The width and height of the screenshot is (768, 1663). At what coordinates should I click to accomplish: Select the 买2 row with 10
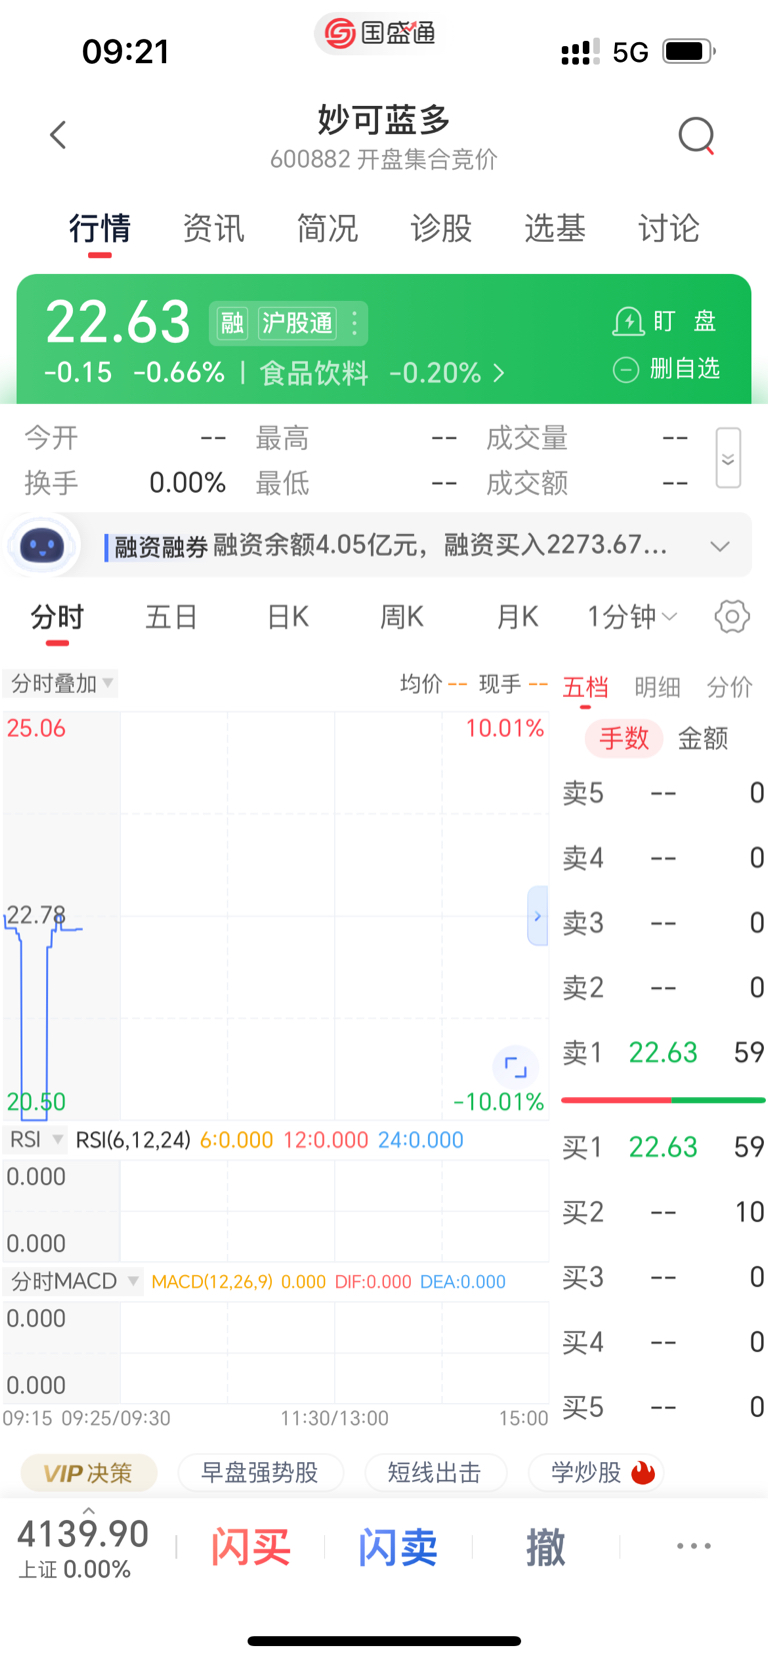663,1212
